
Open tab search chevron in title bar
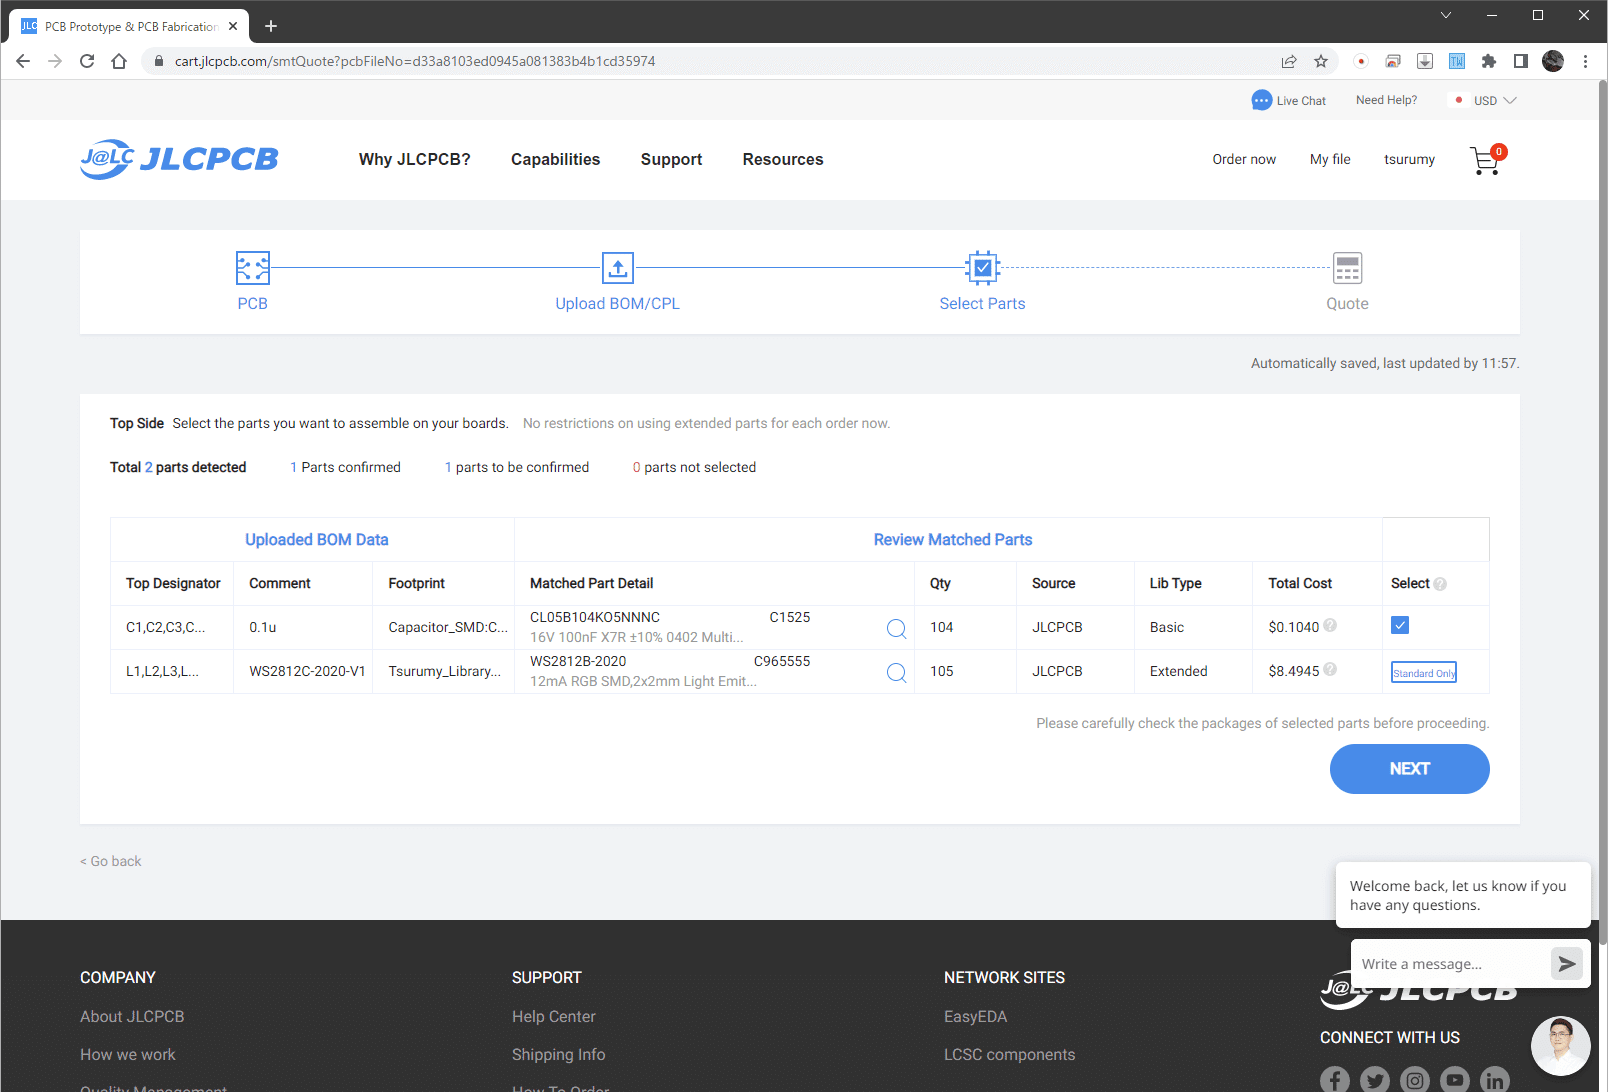(1445, 15)
